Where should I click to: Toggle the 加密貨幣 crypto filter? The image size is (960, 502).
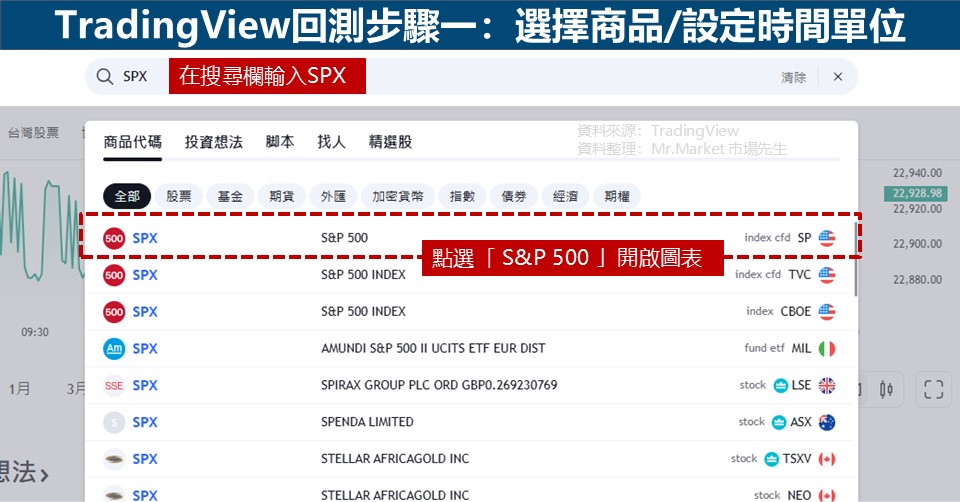pos(398,197)
